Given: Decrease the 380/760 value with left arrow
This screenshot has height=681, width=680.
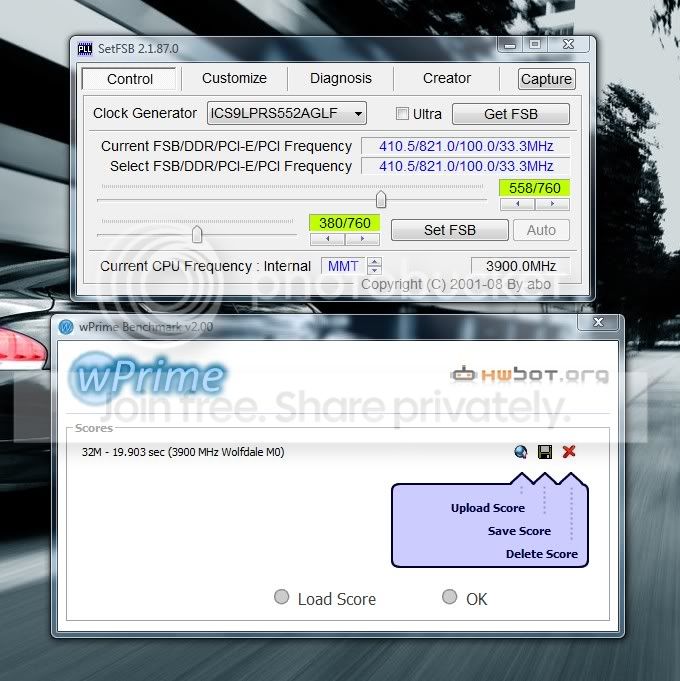Looking at the screenshot, I should [x=327, y=239].
